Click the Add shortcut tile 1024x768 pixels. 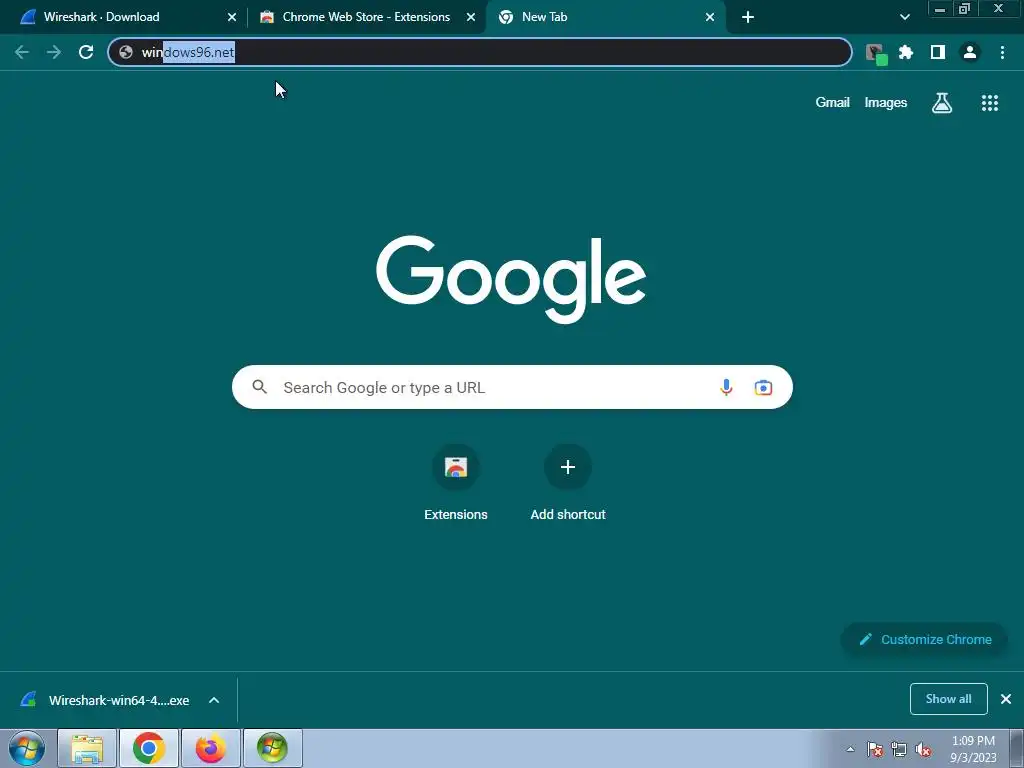click(x=568, y=483)
